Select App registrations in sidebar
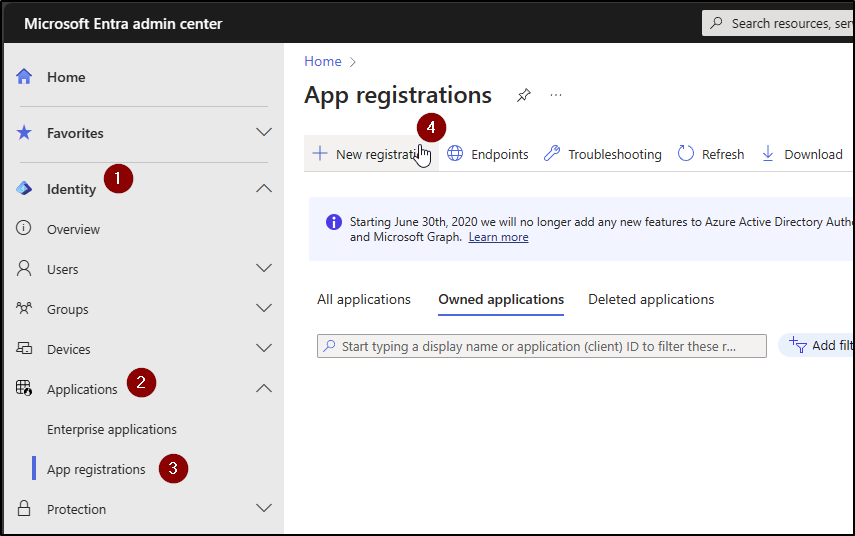Viewport: 855px width, 536px height. [x=96, y=469]
